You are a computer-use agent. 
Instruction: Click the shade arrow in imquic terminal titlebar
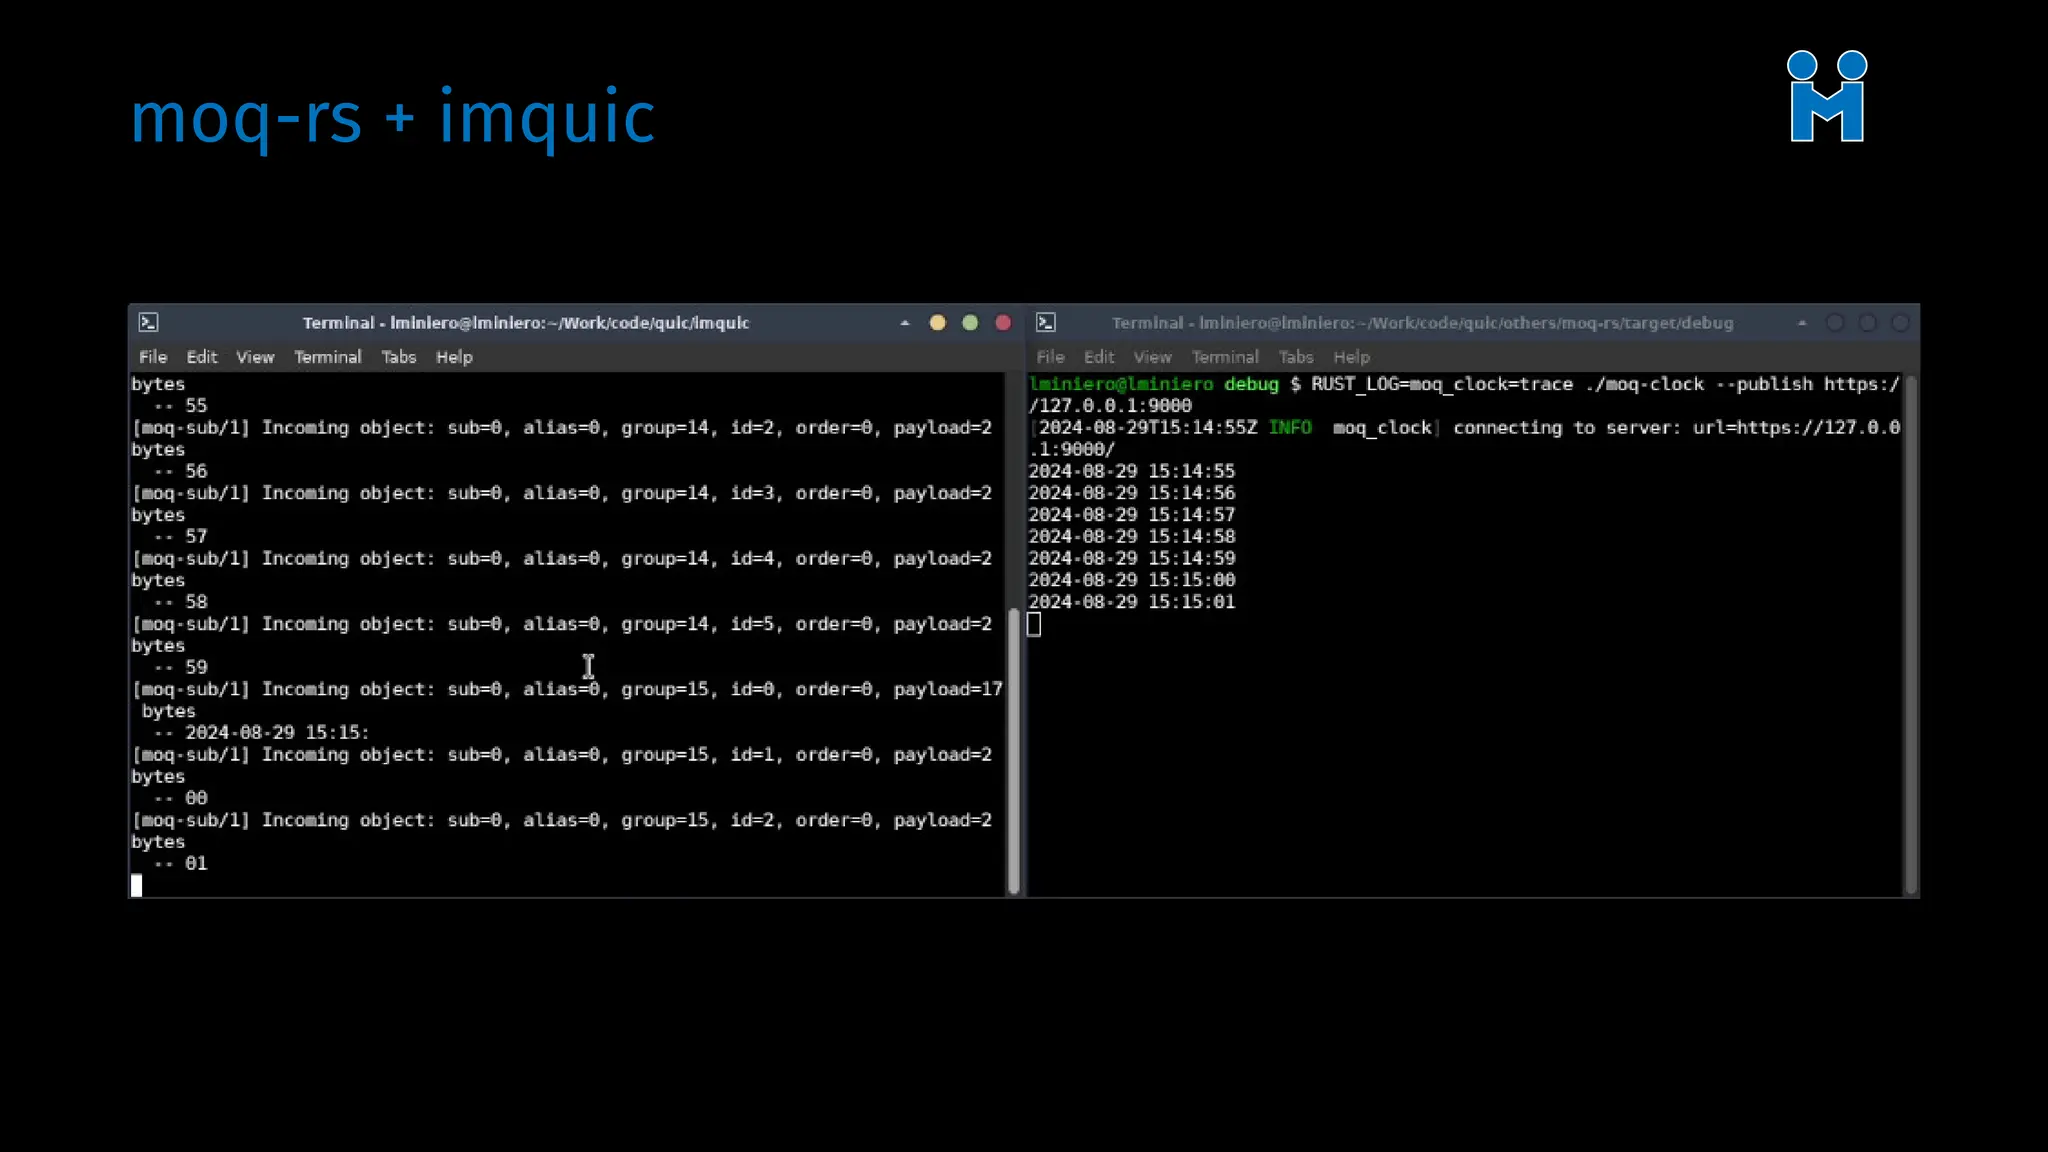[x=905, y=323]
